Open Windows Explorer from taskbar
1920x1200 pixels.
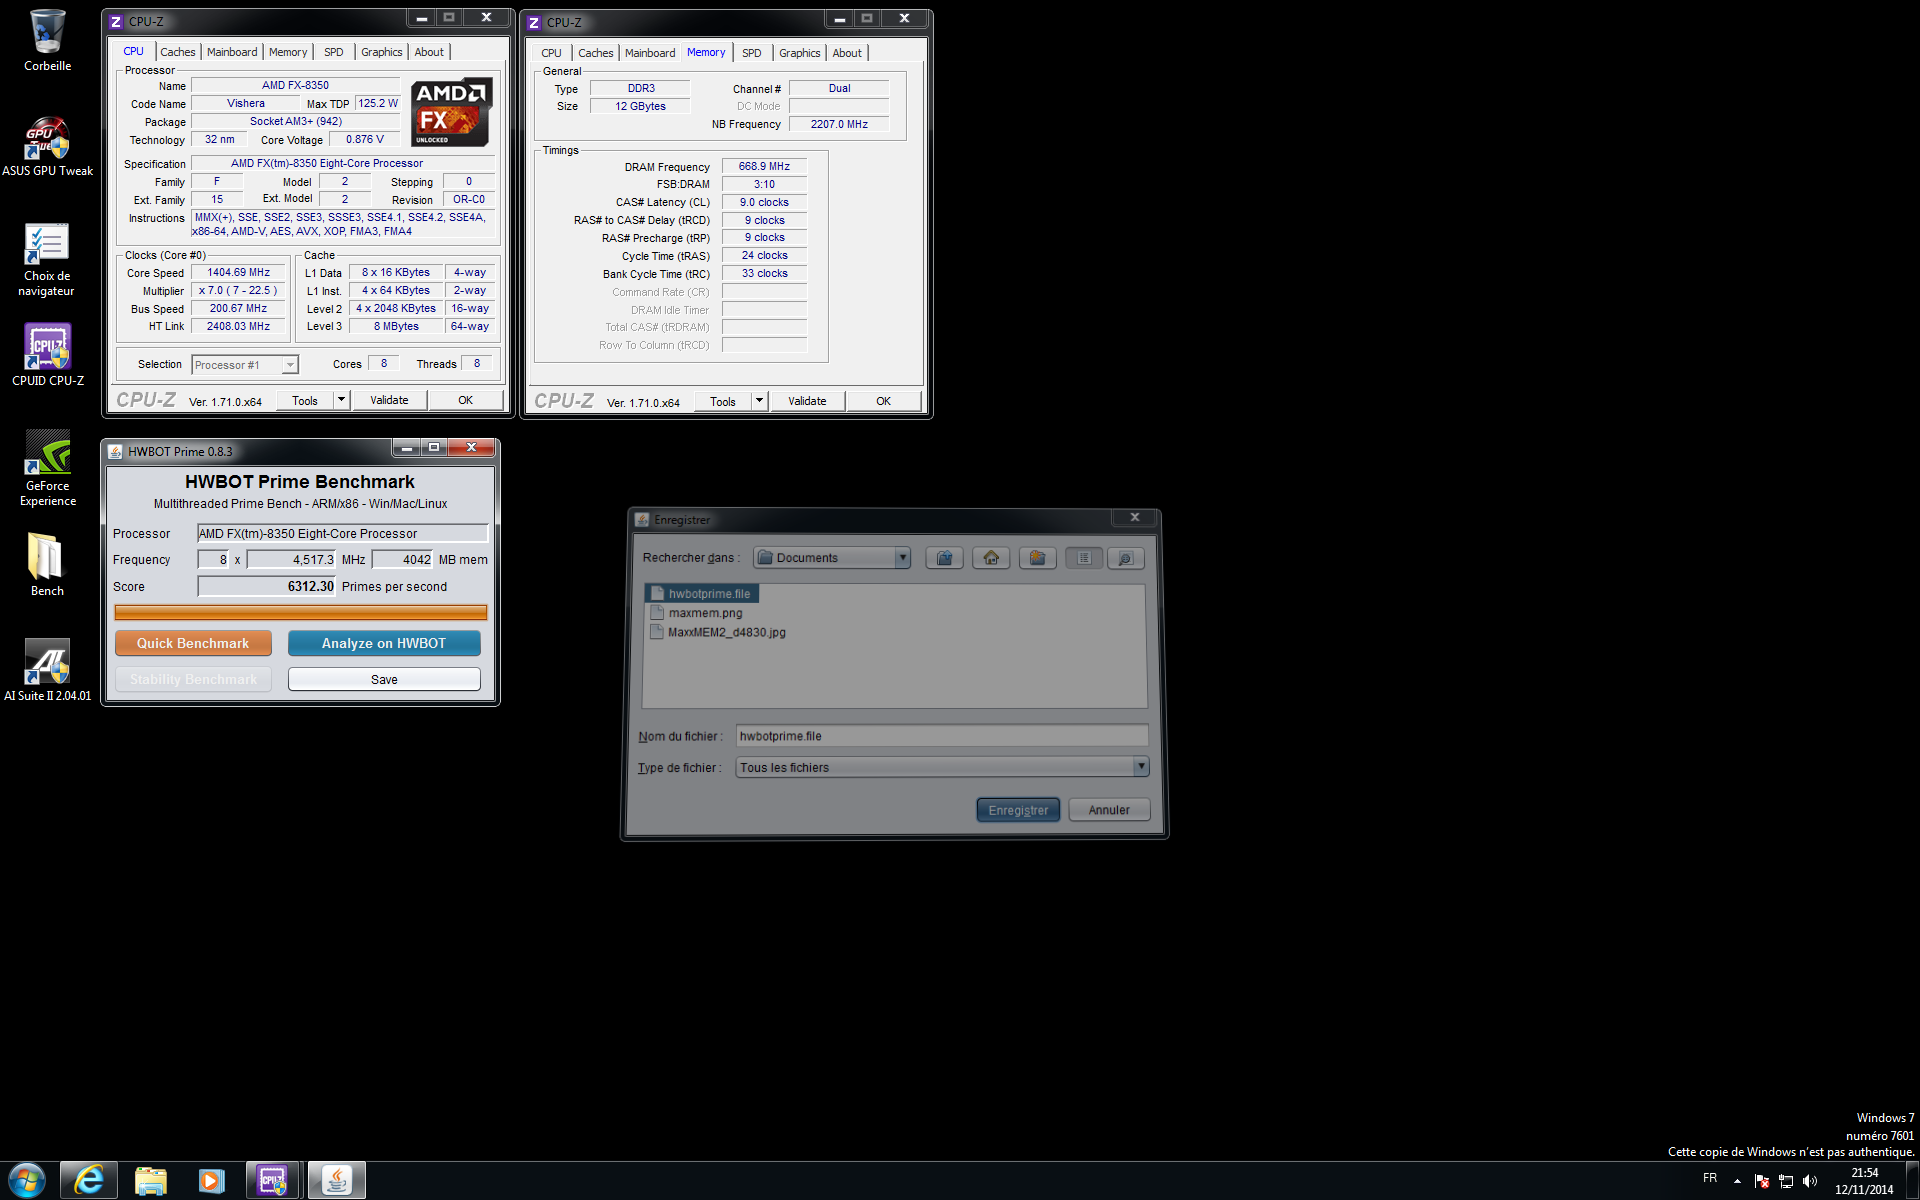151,1181
